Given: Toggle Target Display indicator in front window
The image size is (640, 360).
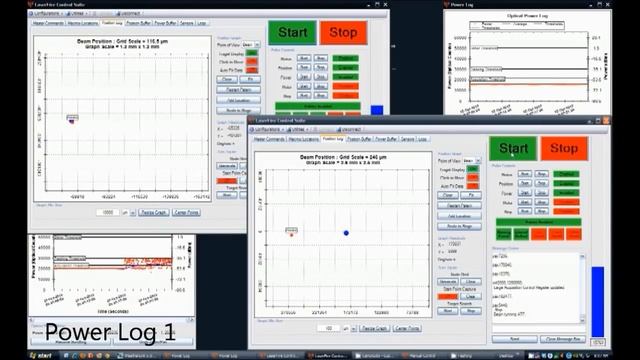Looking at the screenshot, I should (473, 169).
